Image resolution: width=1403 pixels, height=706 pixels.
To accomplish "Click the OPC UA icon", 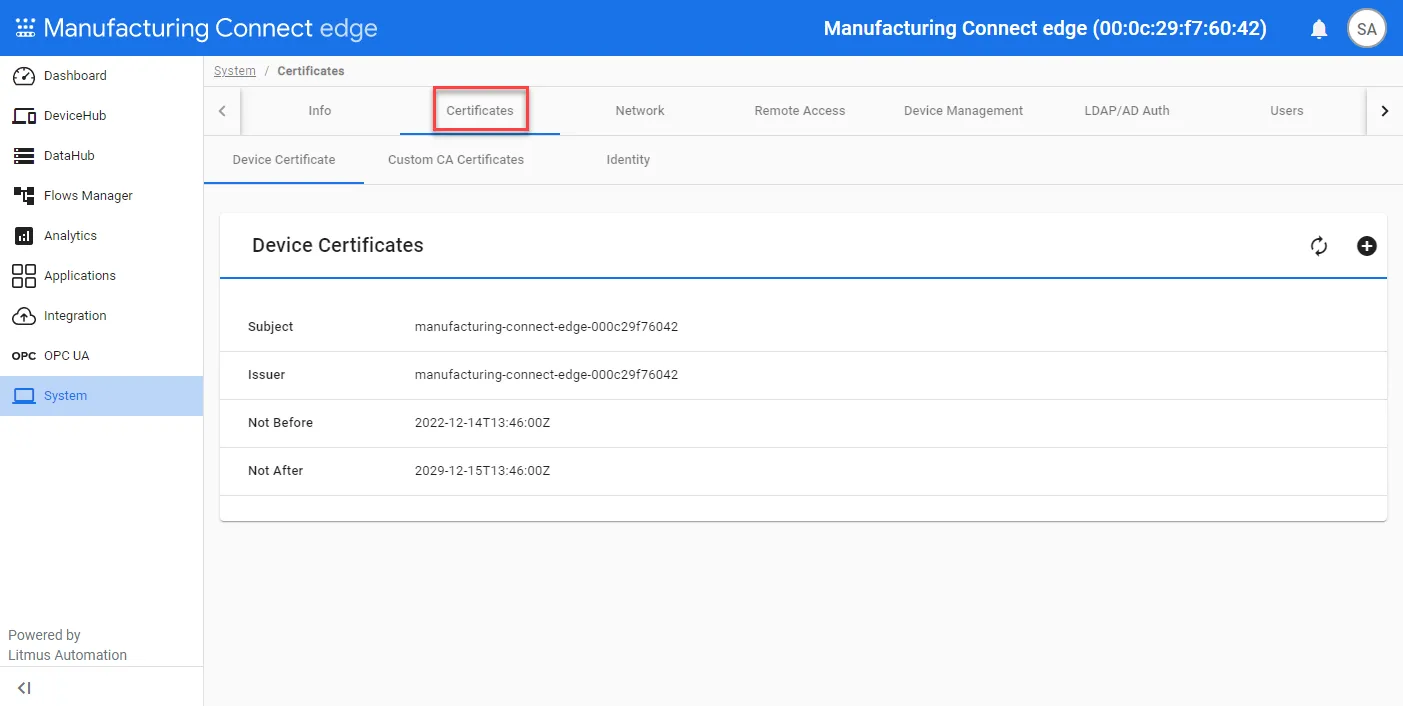I will coord(24,356).
